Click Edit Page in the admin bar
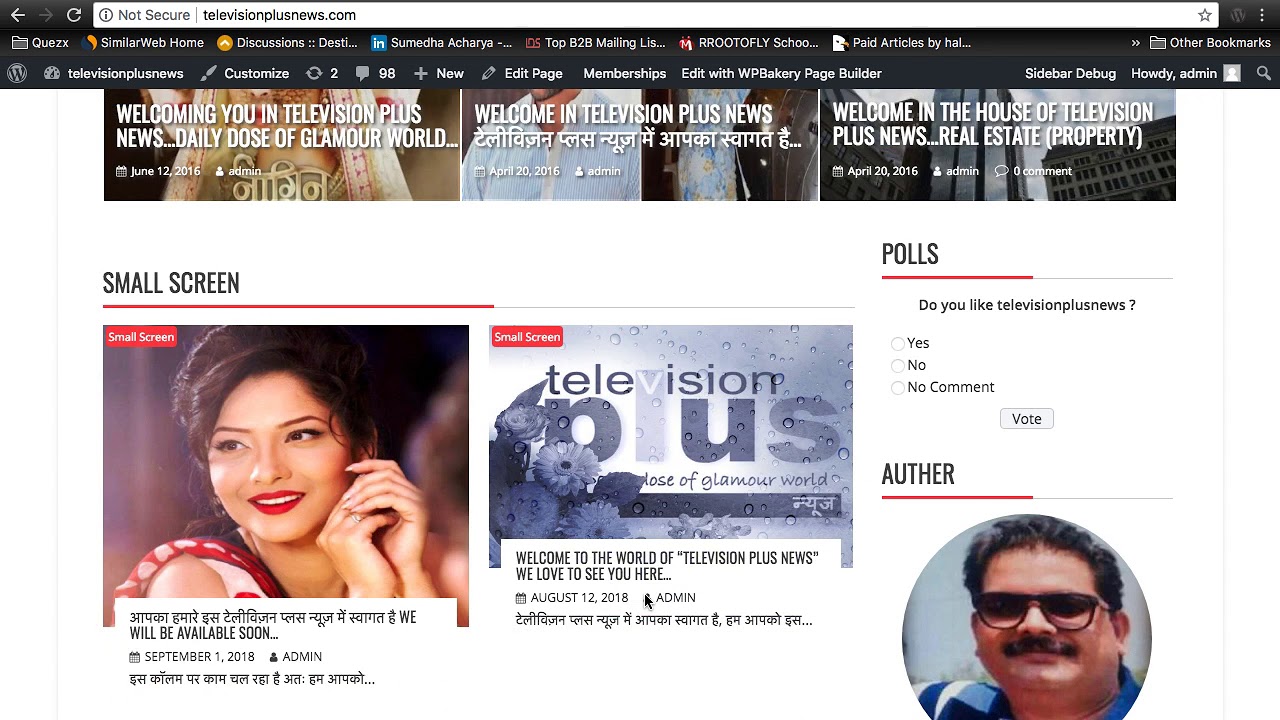The height and width of the screenshot is (720, 1280). pos(522,73)
